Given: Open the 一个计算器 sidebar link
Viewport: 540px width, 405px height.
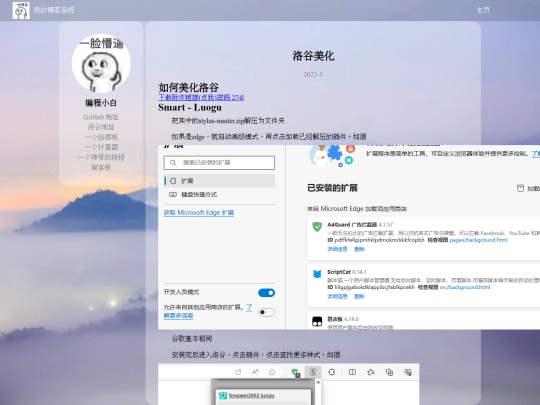Looking at the screenshot, I should pos(101,147).
